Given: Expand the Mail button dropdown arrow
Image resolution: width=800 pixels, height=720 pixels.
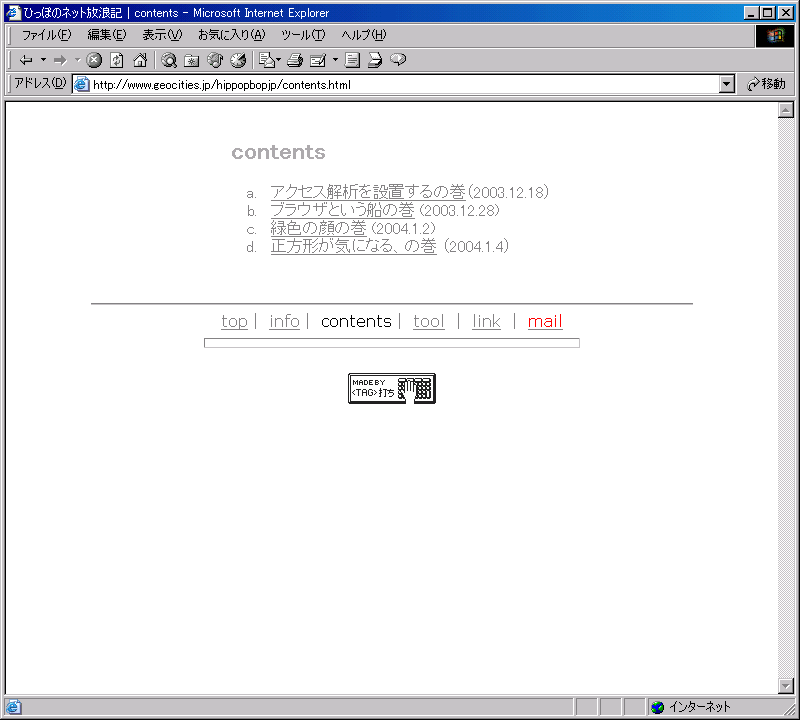Looking at the screenshot, I should point(279,60).
